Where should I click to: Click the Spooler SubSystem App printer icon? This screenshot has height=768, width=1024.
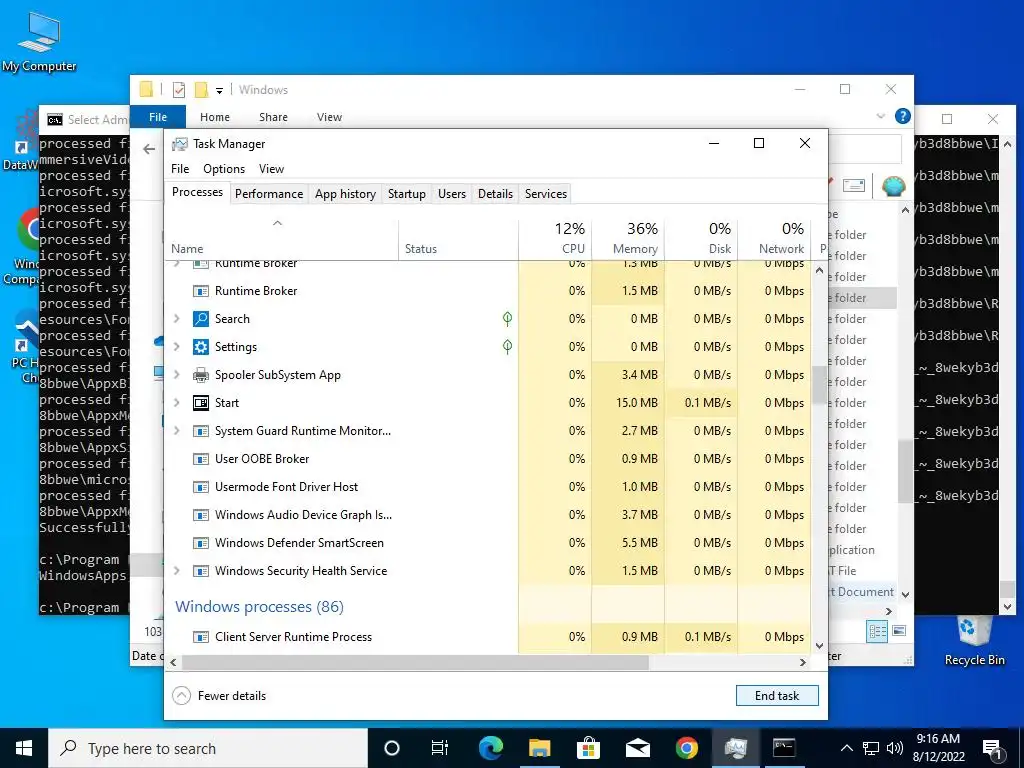(x=200, y=375)
